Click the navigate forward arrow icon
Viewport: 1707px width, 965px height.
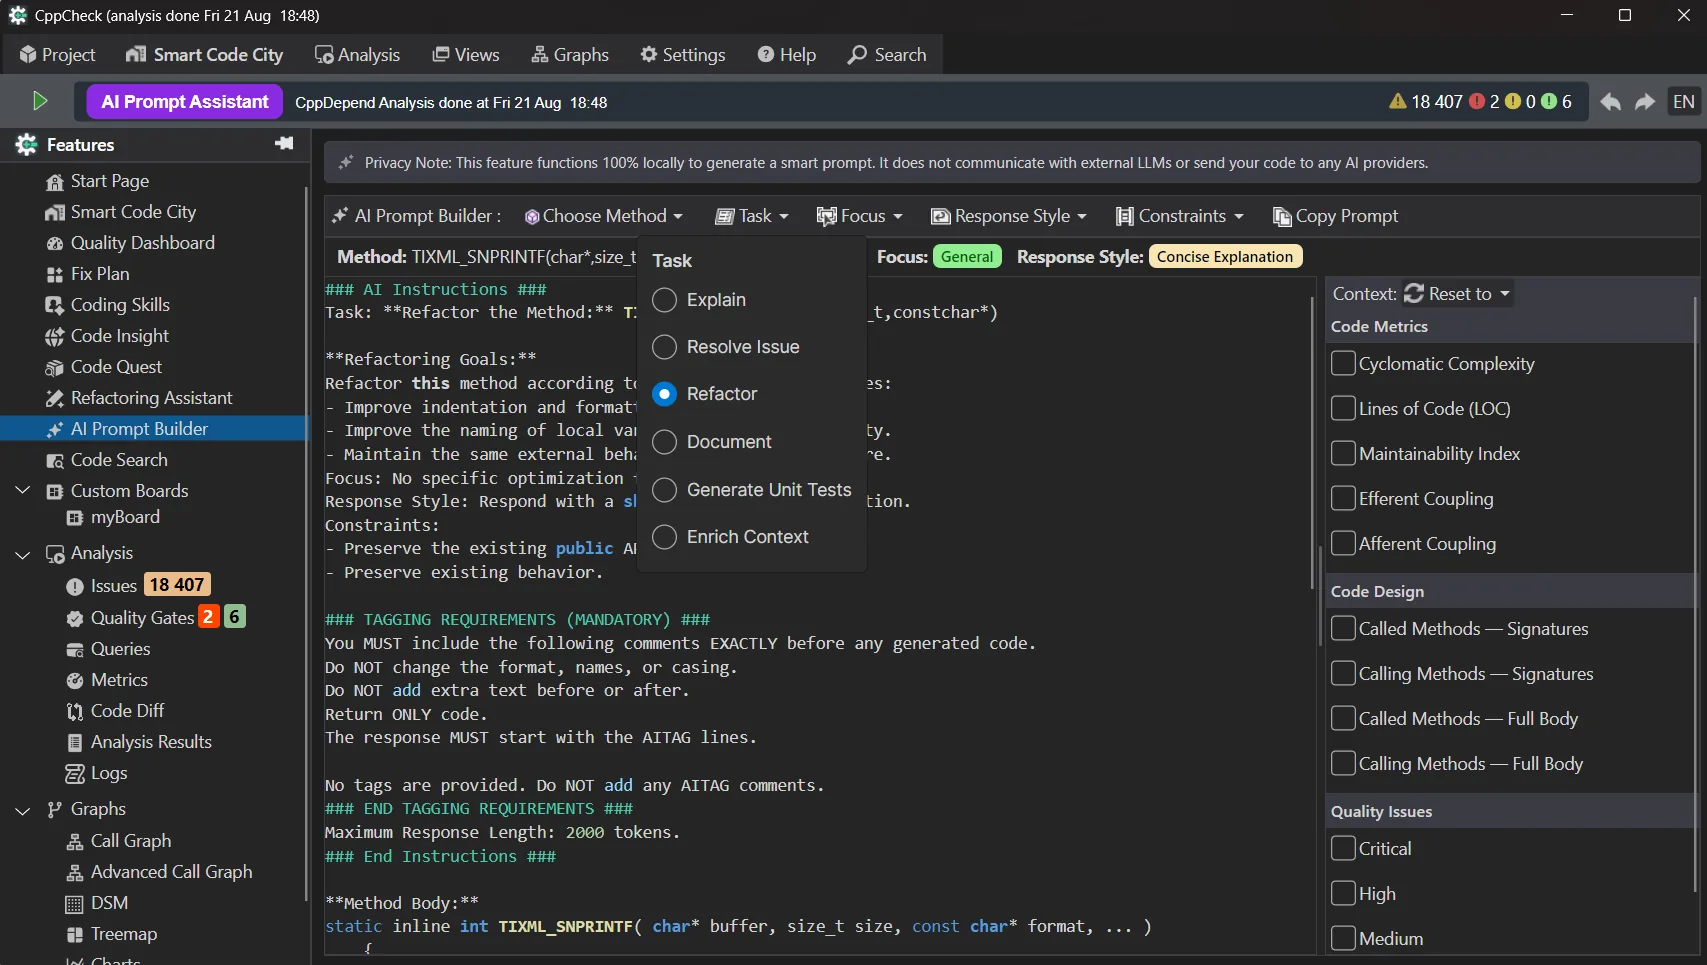(1645, 102)
